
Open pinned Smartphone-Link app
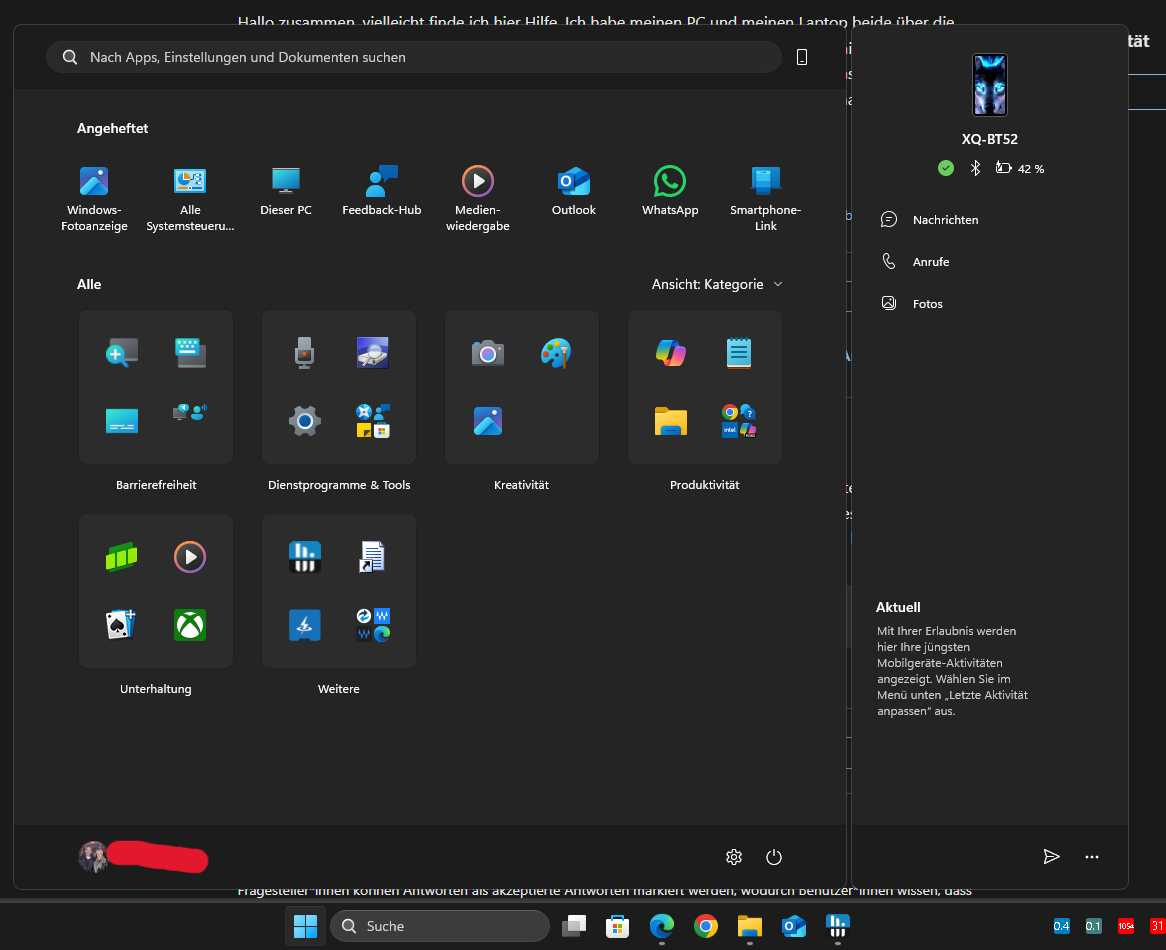pyautogui.click(x=766, y=198)
